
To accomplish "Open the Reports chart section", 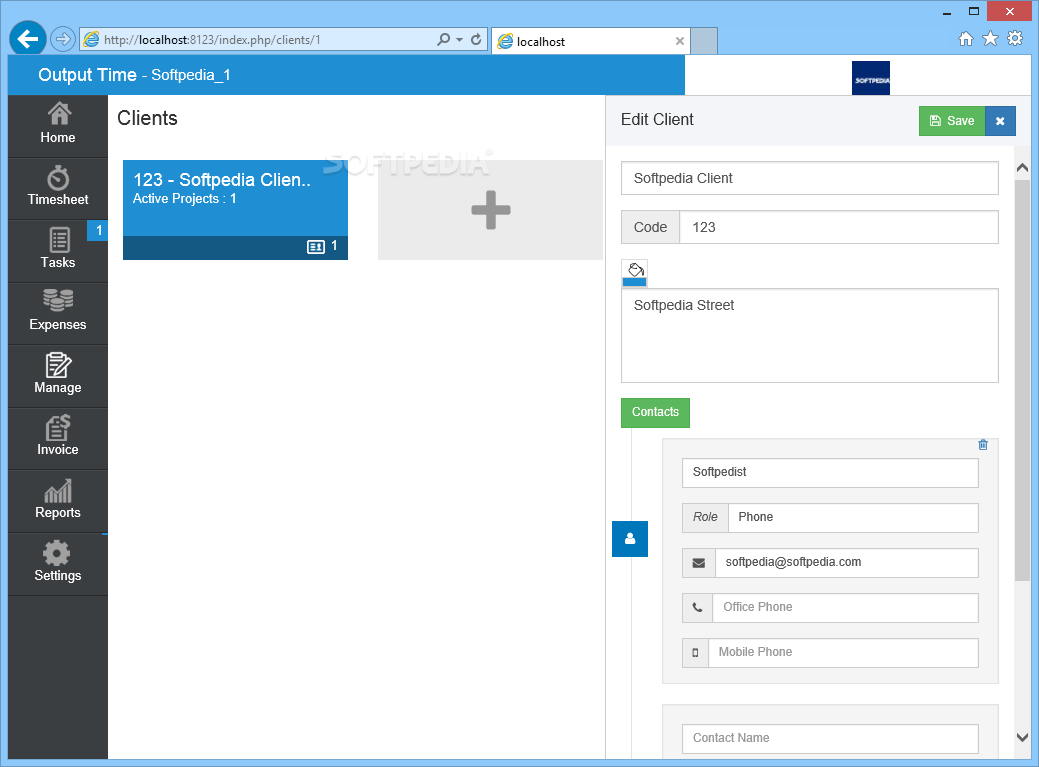I will 58,501.
